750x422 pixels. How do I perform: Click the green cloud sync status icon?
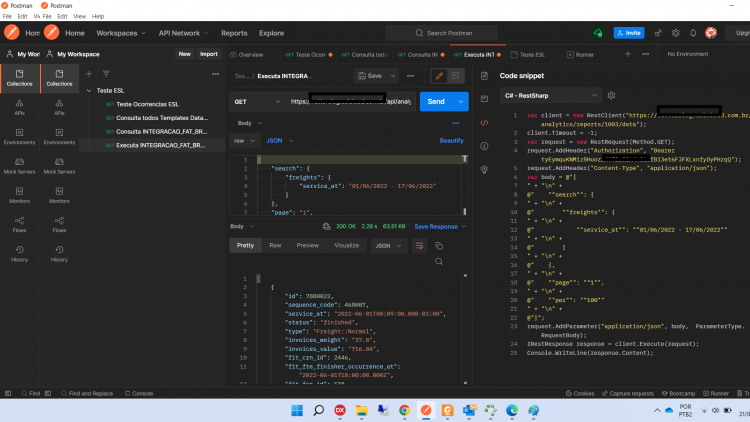point(598,33)
